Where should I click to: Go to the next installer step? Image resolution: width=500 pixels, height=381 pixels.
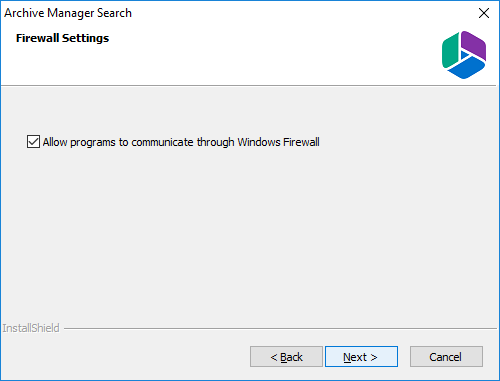[361, 357]
